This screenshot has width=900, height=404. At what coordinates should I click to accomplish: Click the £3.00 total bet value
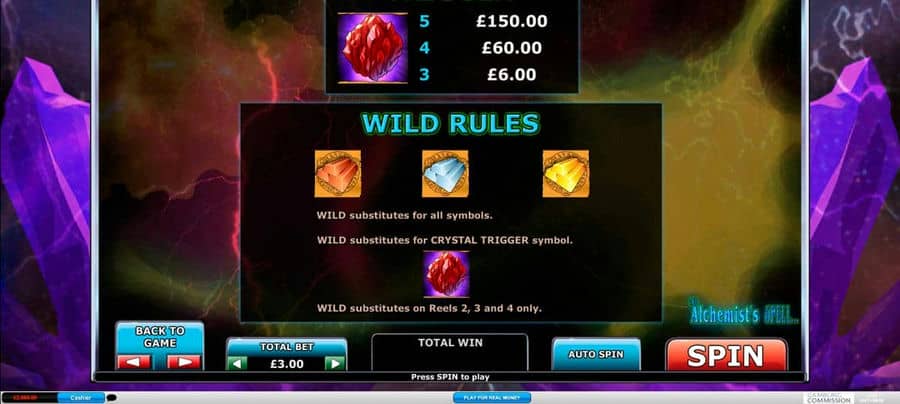pyautogui.click(x=286, y=364)
